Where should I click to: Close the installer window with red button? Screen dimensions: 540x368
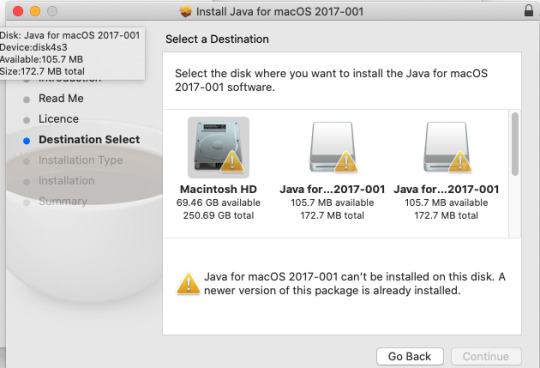point(18,11)
